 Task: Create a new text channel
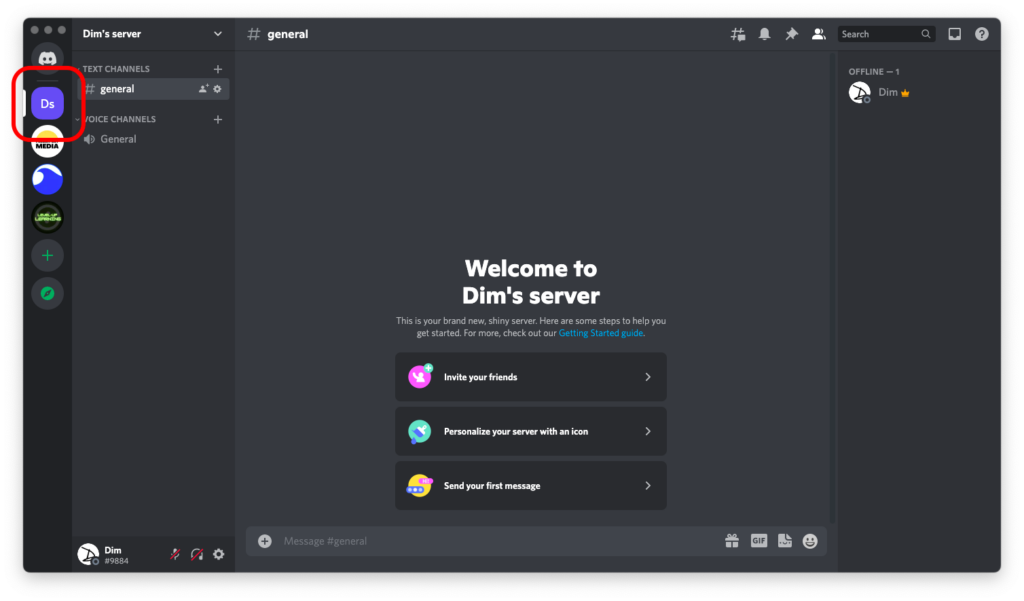[217, 69]
